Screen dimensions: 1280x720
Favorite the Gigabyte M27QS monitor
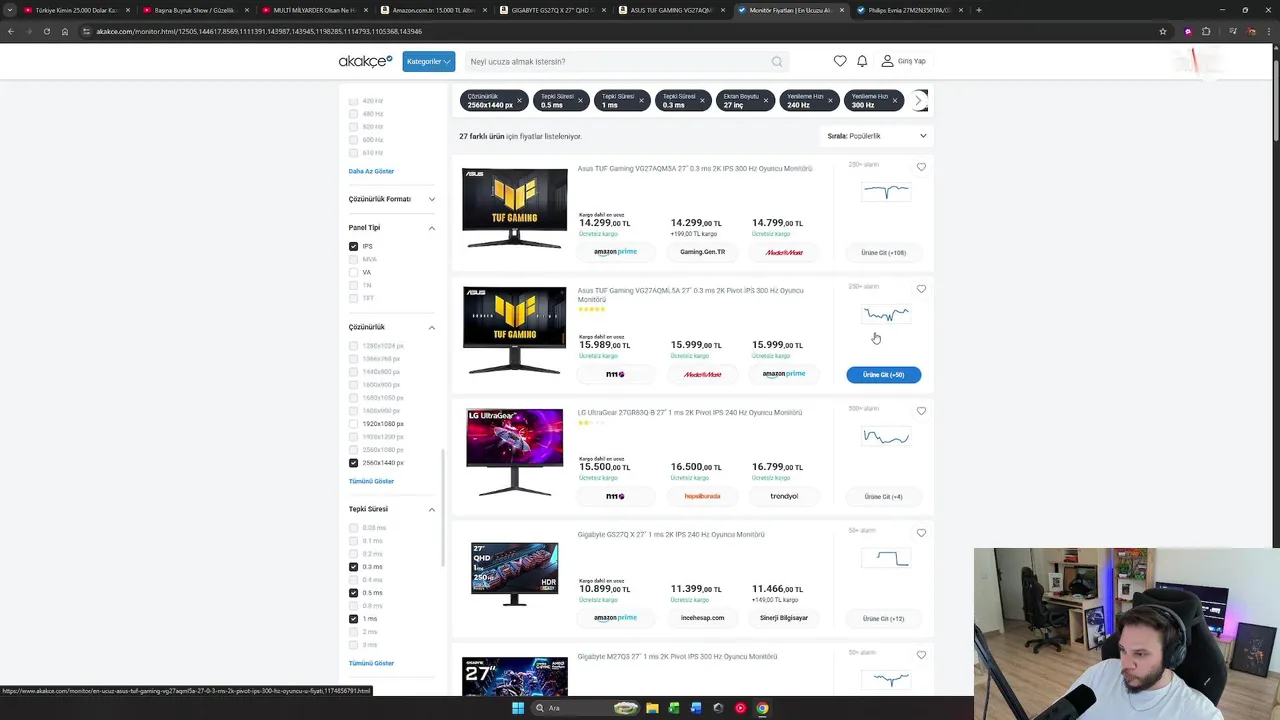coord(921,655)
